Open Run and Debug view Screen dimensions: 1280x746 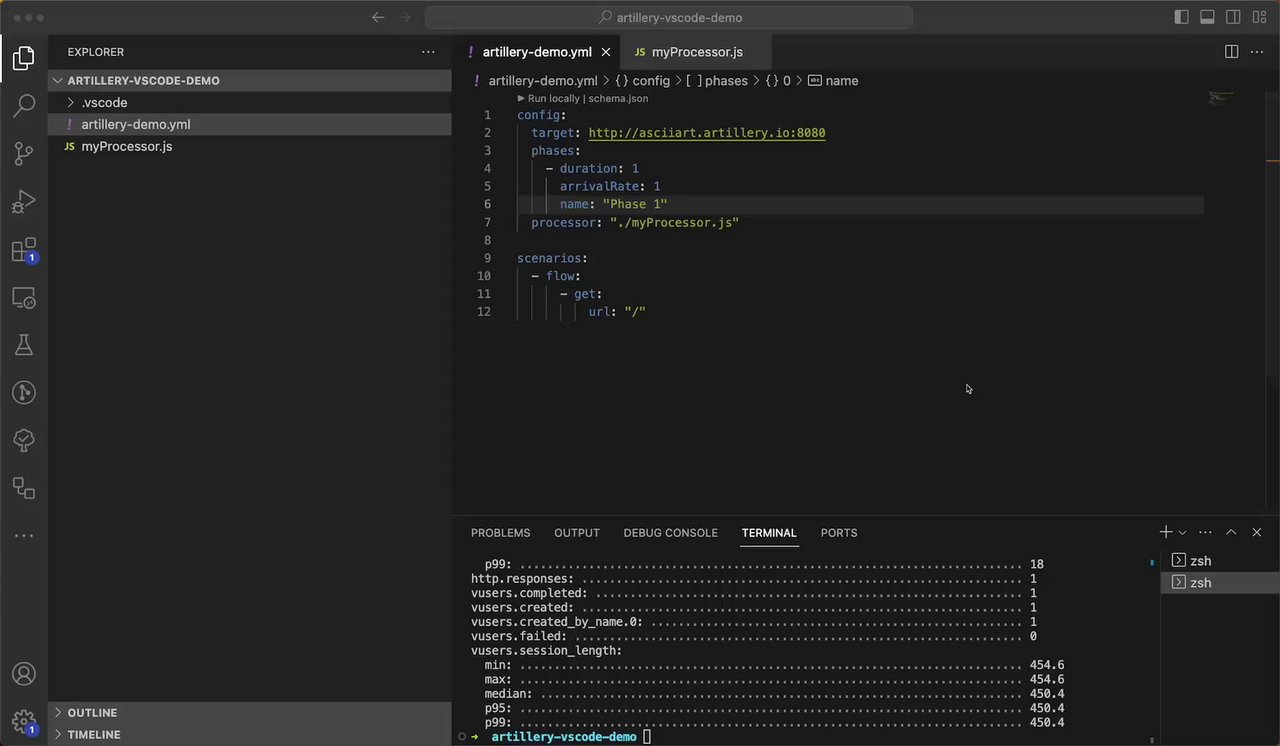pyautogui.click(x=24, y=202)
